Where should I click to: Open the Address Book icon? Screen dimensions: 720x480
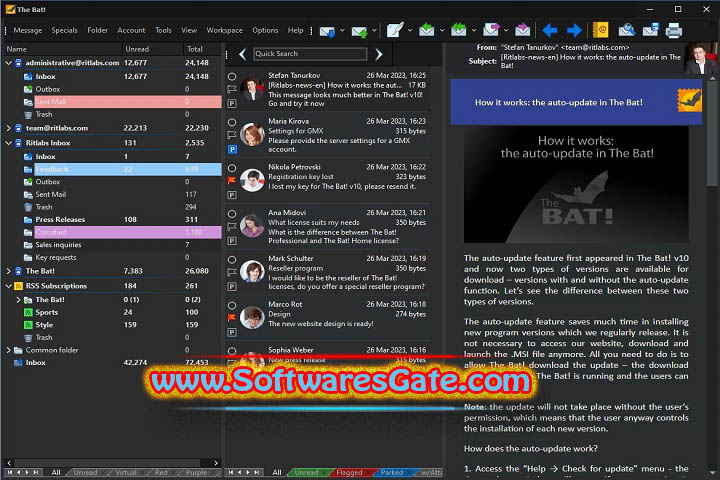click(601, 30)
